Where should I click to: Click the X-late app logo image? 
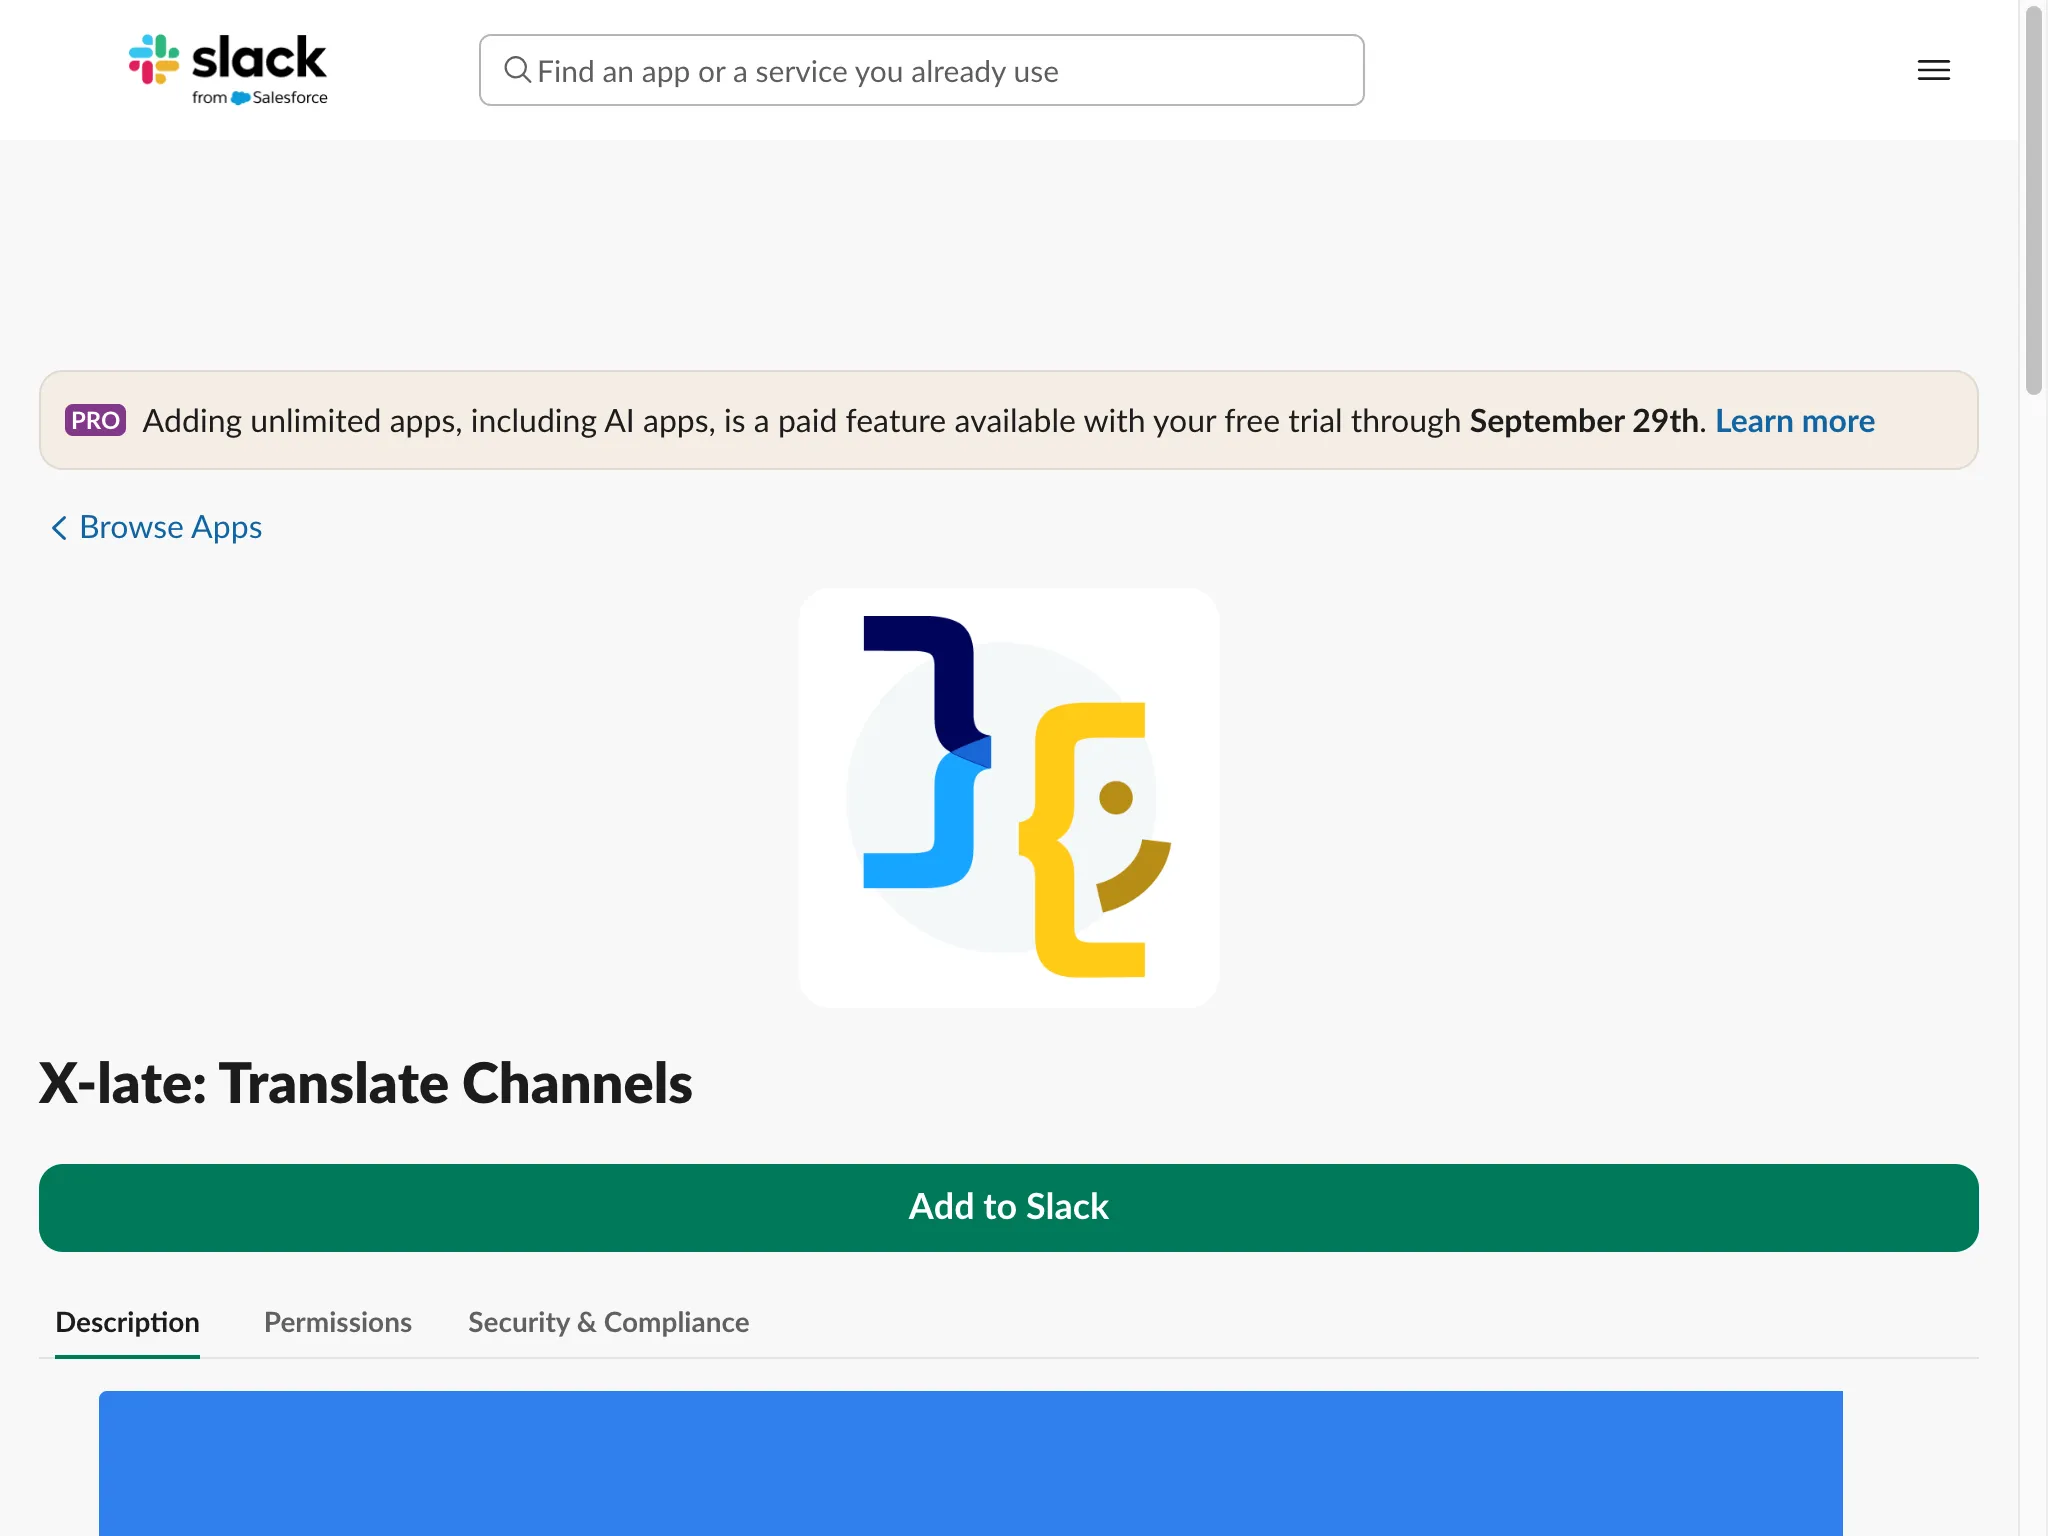point(1008,797)
